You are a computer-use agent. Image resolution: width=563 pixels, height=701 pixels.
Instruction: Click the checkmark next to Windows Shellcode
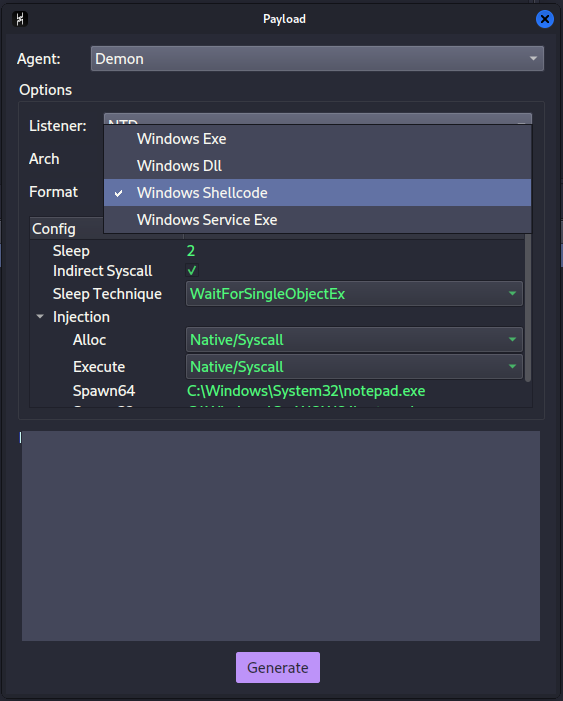pos(119,193)
